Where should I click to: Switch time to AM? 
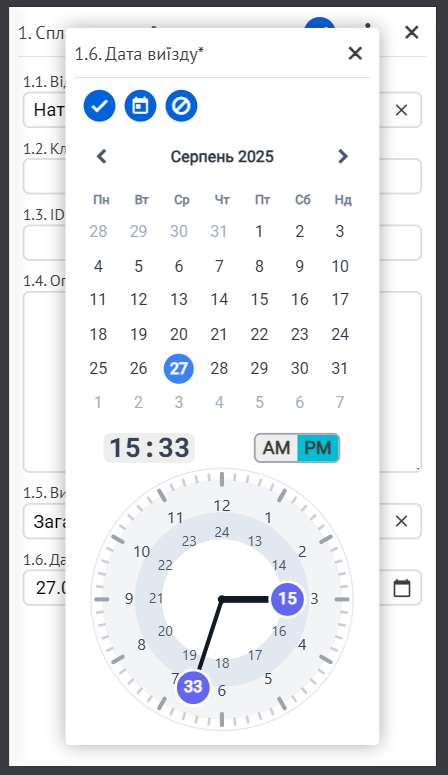click(x=276, y=448)
